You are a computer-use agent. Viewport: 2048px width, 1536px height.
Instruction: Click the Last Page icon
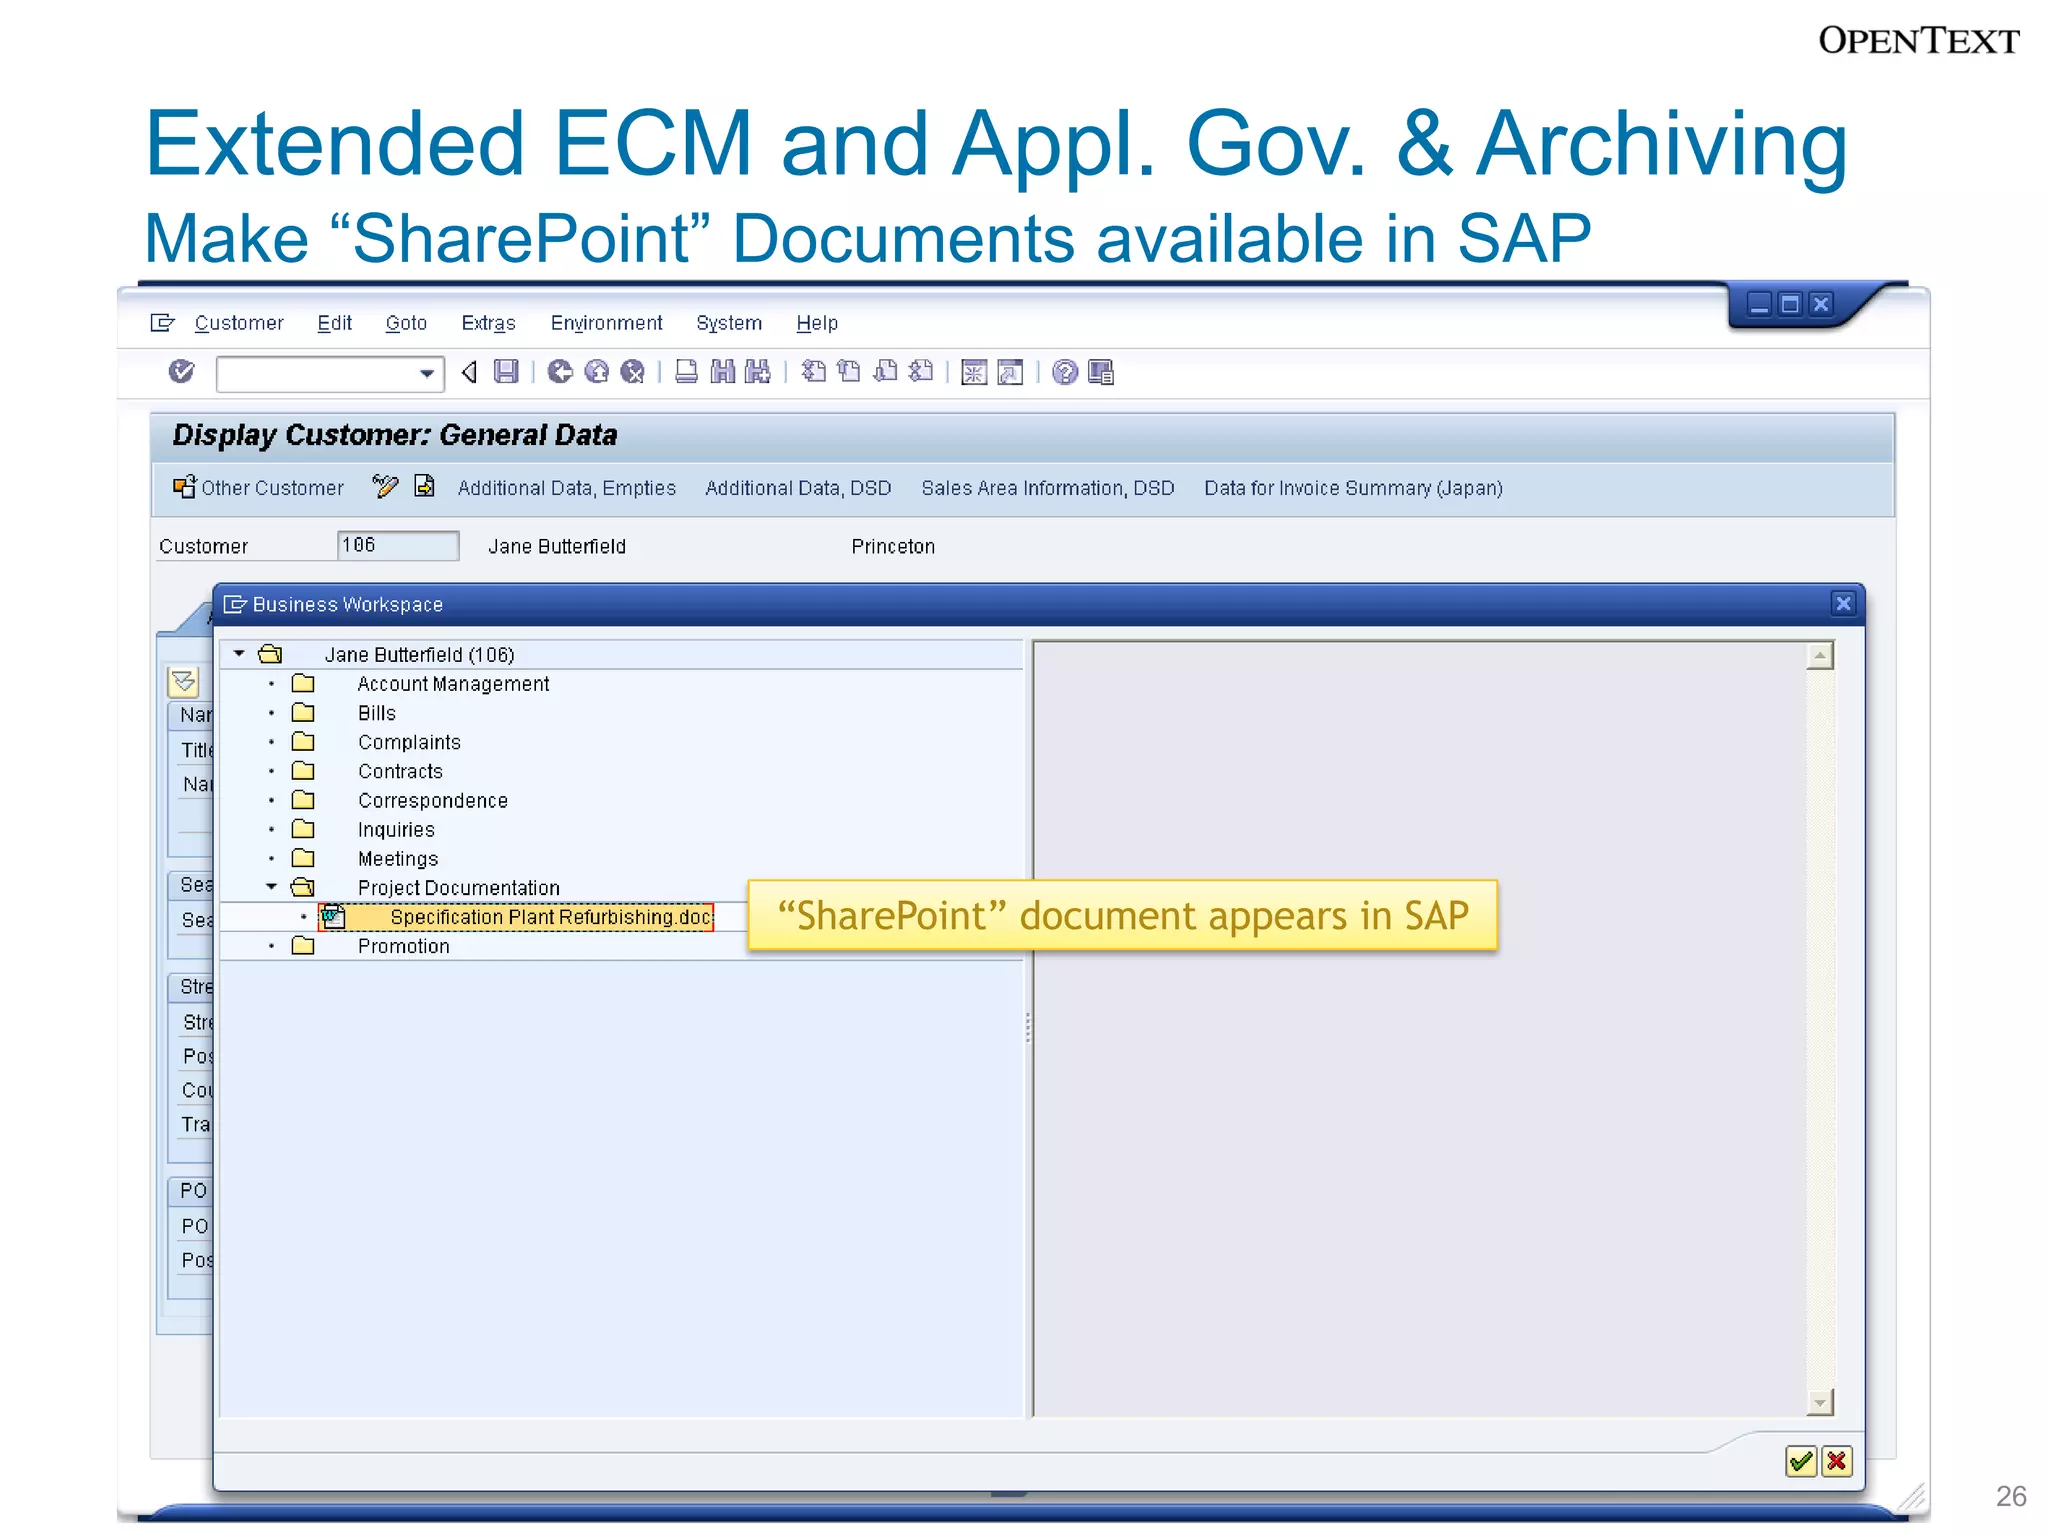click(x=921, y=372)
